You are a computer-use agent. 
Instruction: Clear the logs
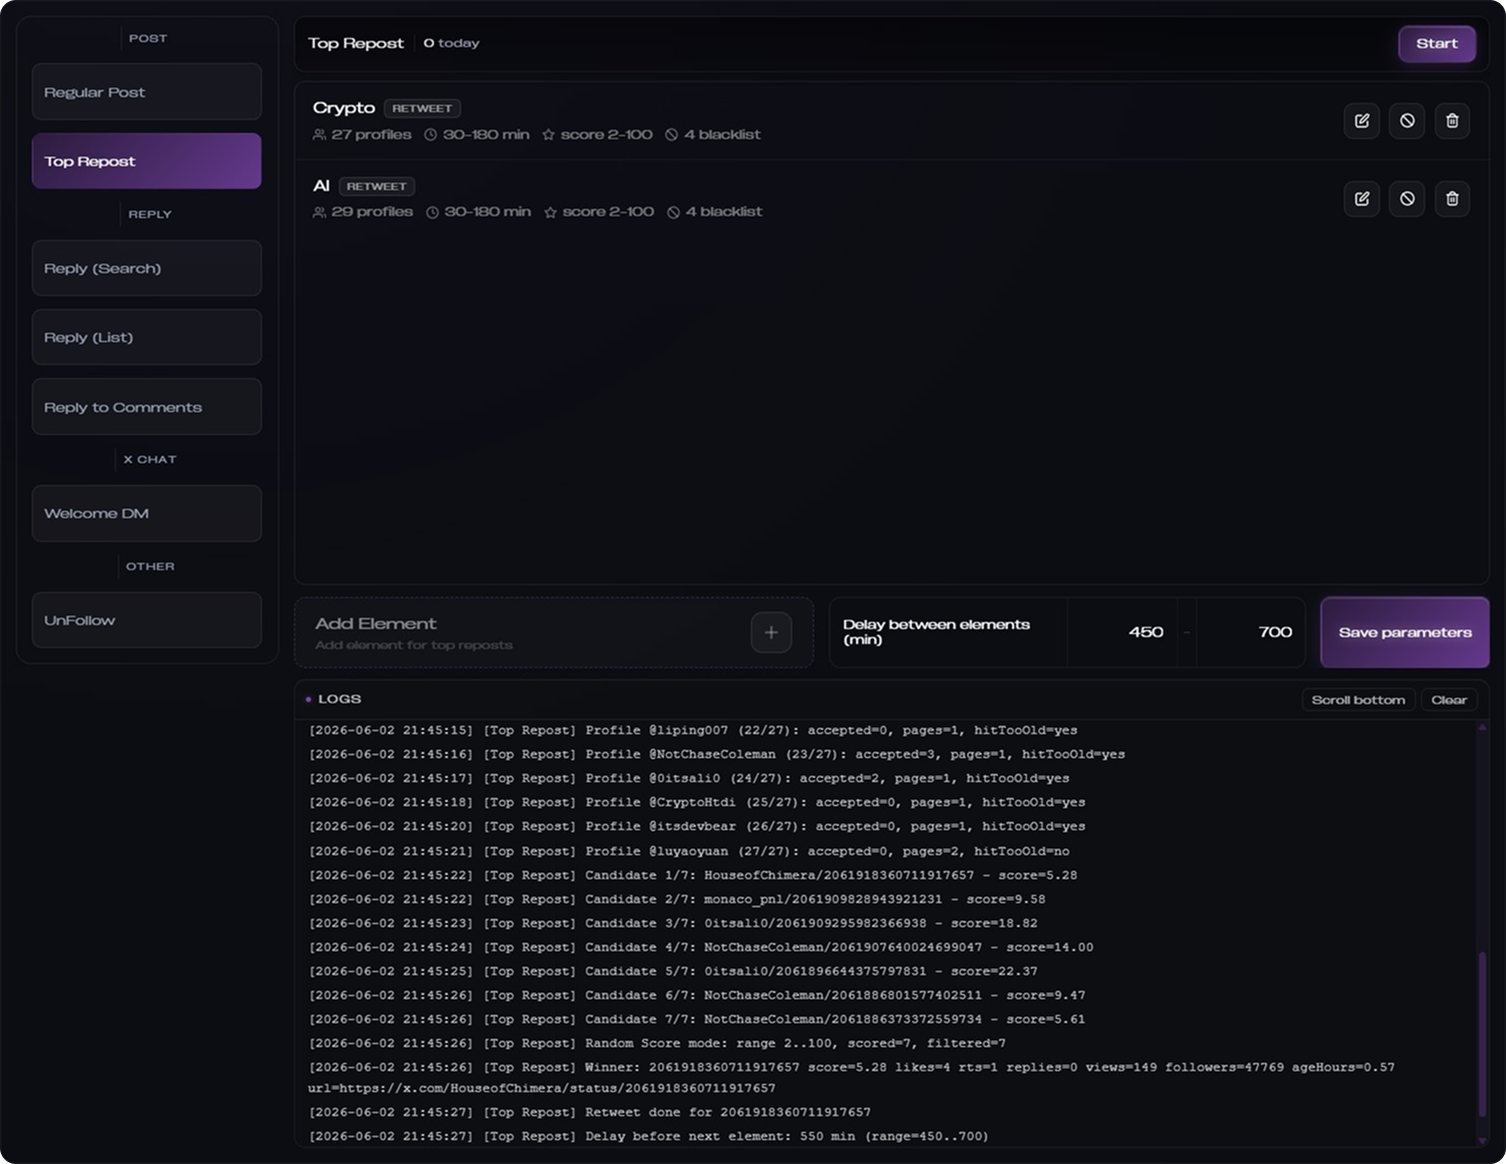click(x=1449, y=700)
